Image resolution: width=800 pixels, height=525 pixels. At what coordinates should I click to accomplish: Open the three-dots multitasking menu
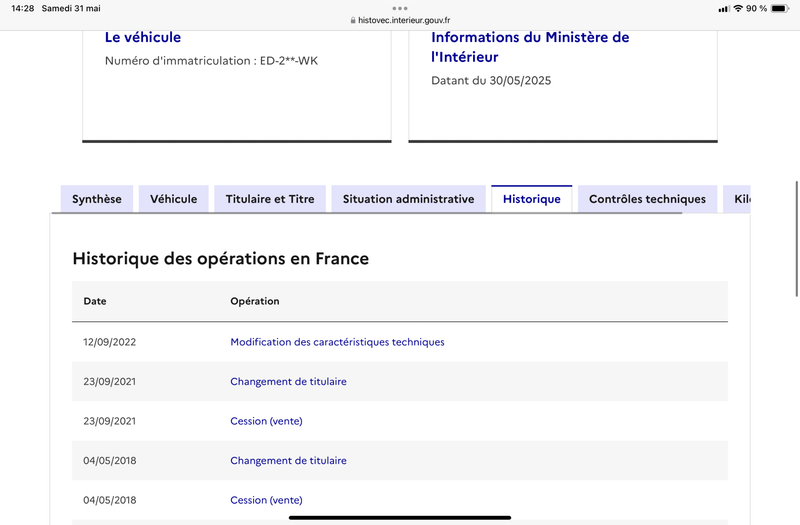400,8
